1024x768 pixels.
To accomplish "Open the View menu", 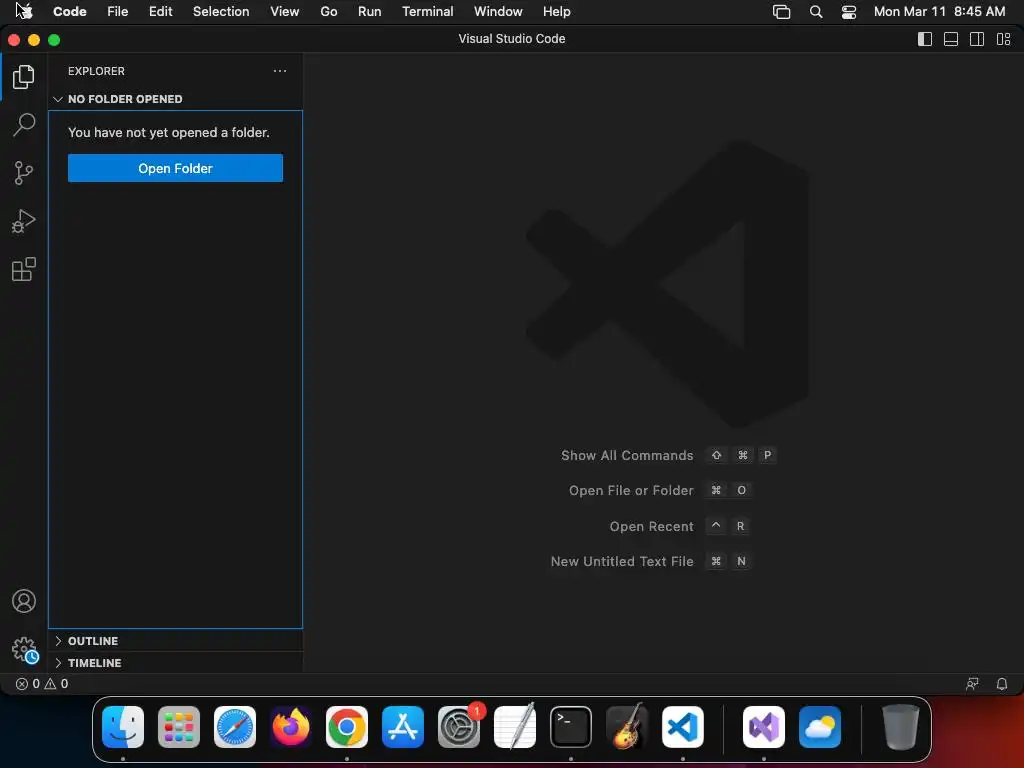I will [285, 12].
